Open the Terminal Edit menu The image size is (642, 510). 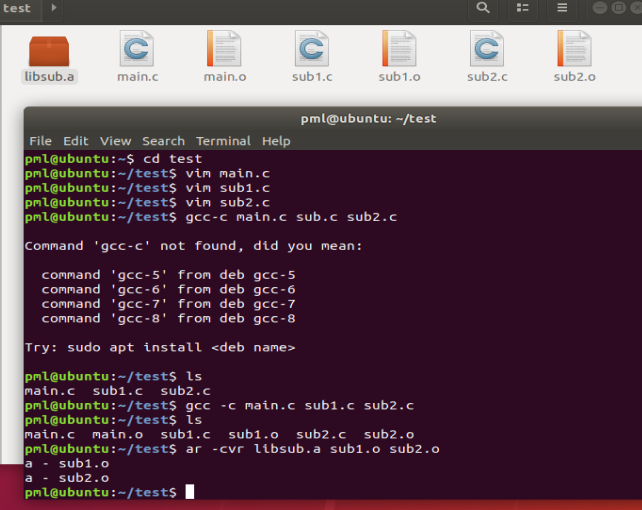click(x=76, y=141)
